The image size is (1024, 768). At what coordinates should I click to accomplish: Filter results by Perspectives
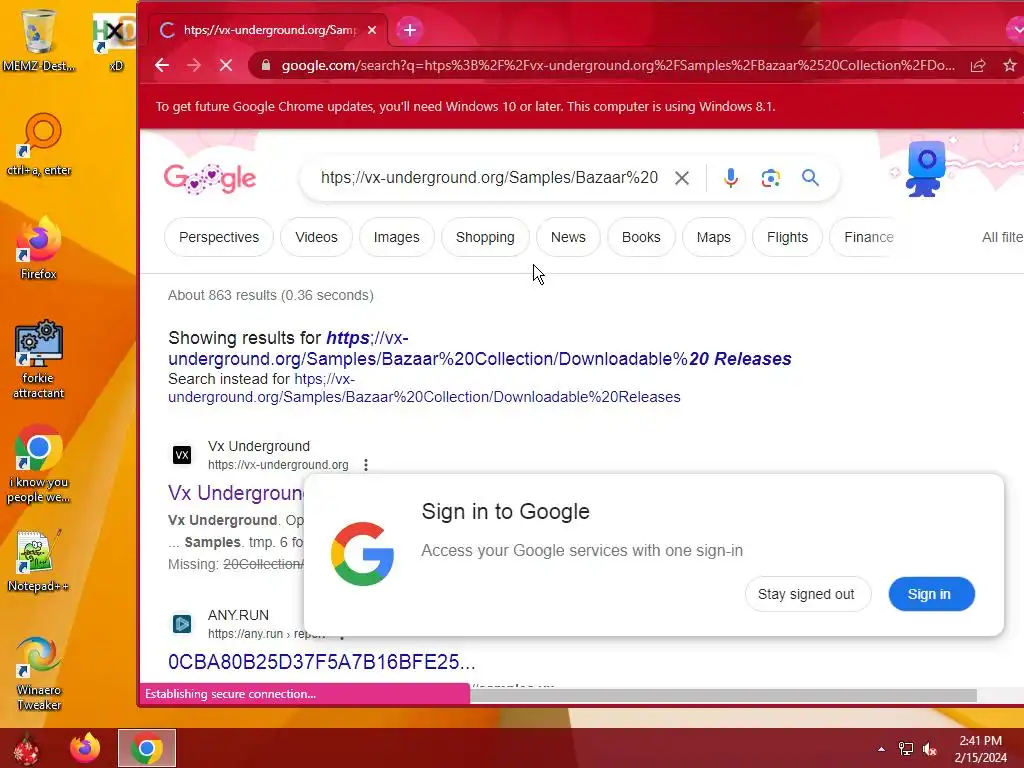(219, 237)
